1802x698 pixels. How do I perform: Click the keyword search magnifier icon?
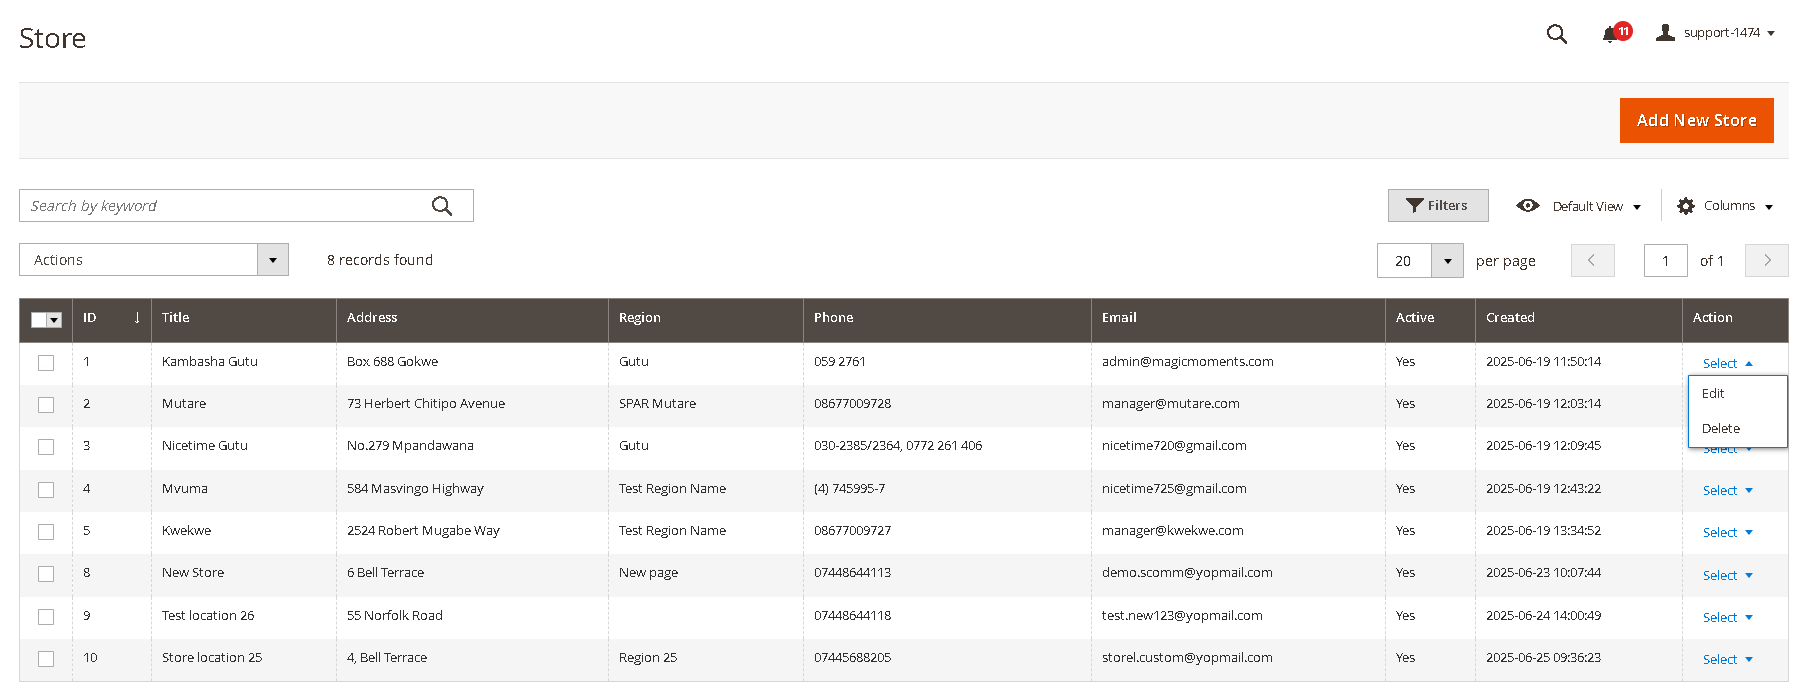pyautogui.click(x=442, y=206)
